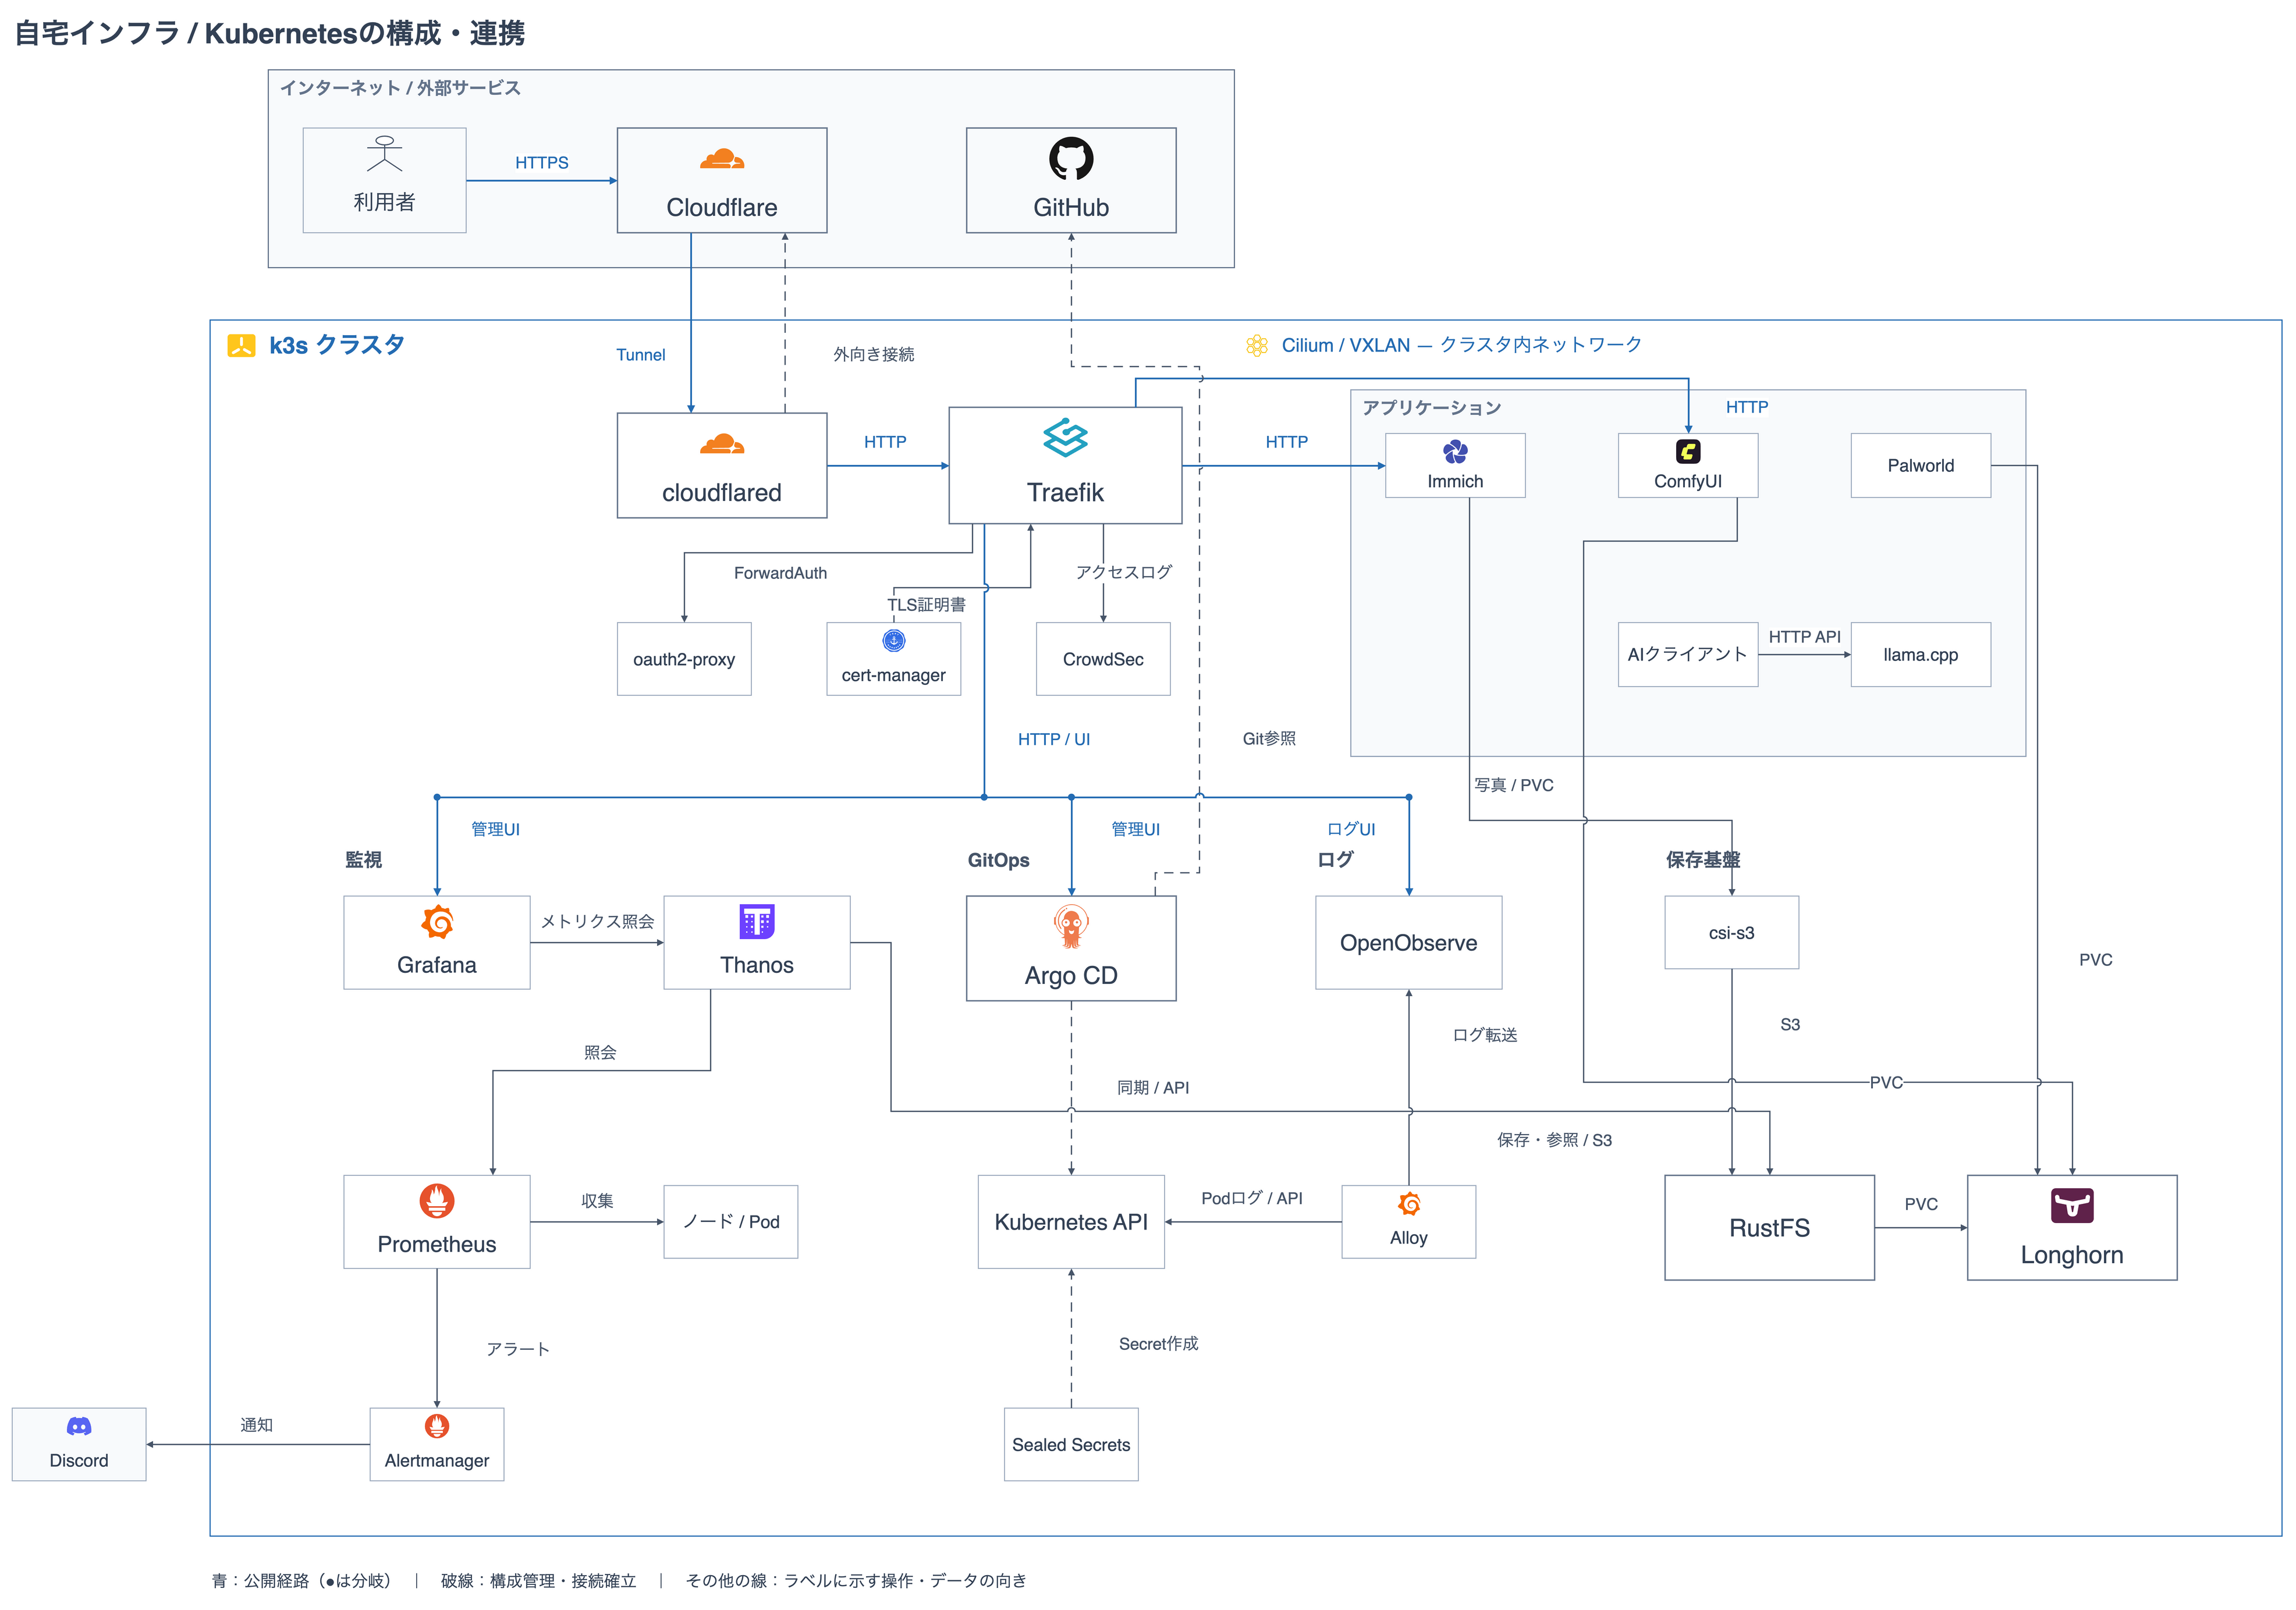Click the Kubernetes API node

coord(1070,1221)
